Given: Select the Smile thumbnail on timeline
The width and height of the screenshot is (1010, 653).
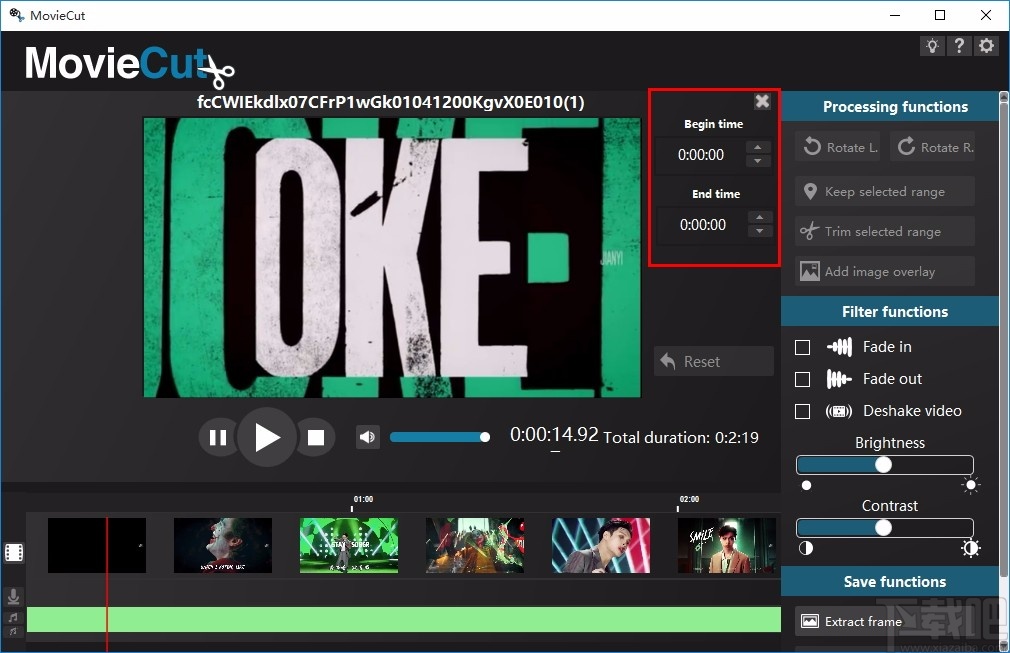Looking at the screenshot, I should (727, 545).
